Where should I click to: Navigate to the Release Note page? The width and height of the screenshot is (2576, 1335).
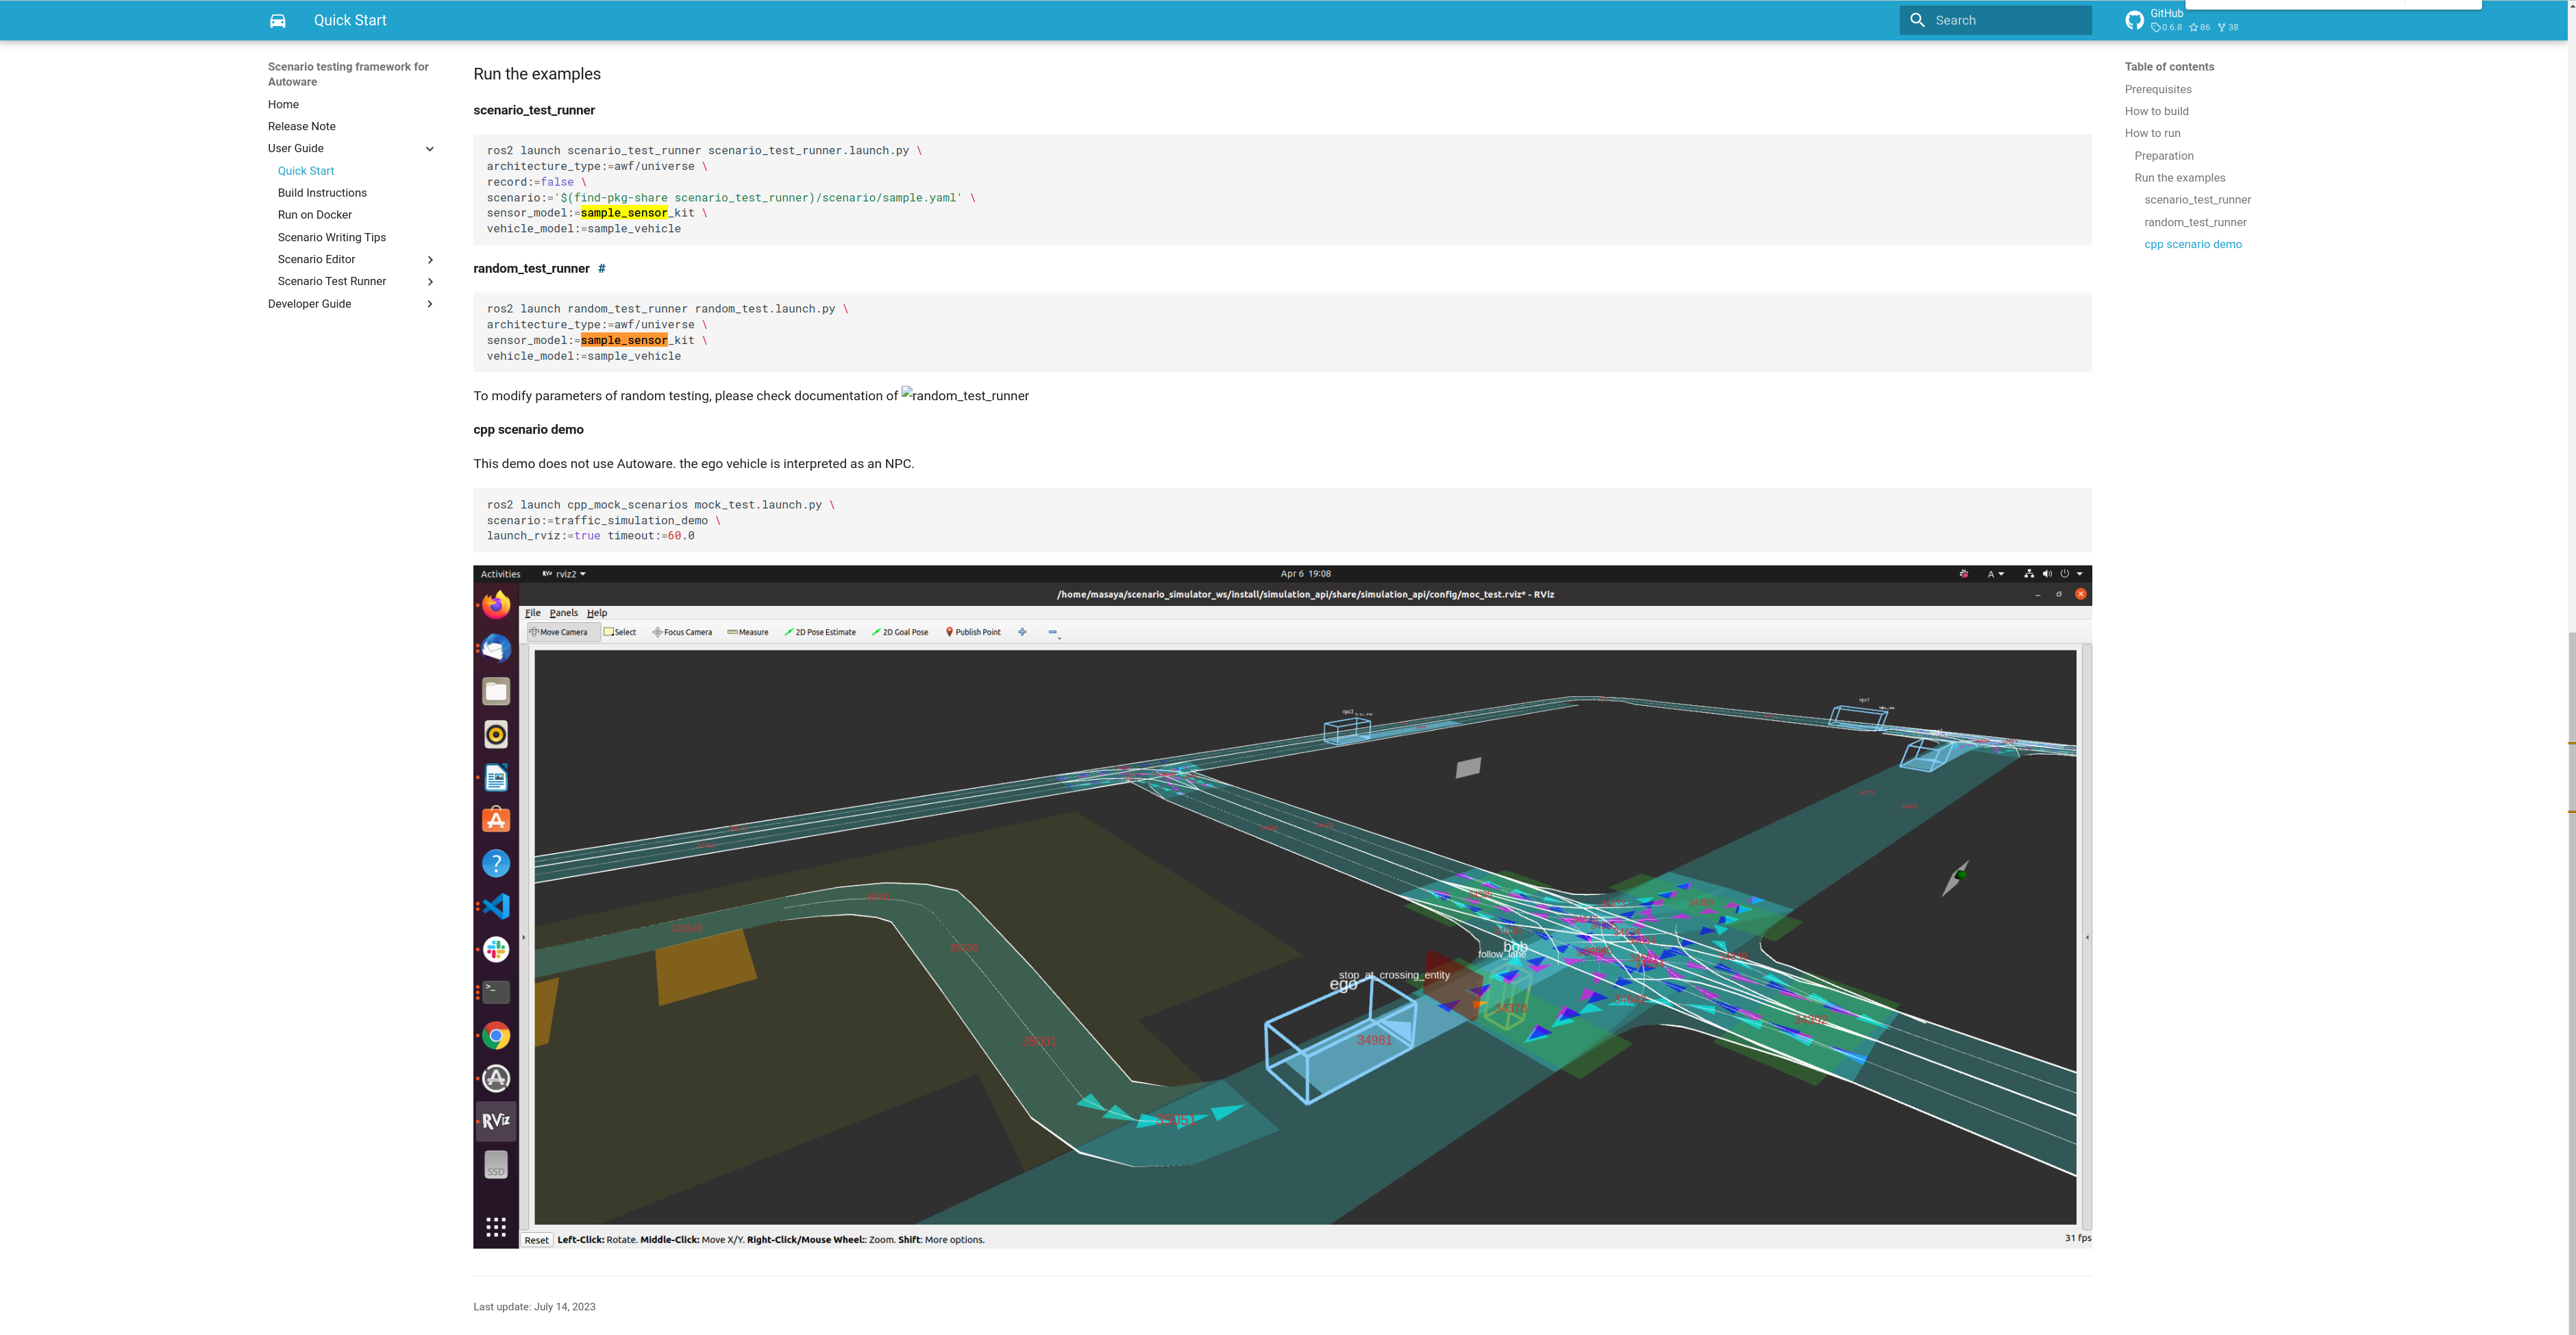301,126
